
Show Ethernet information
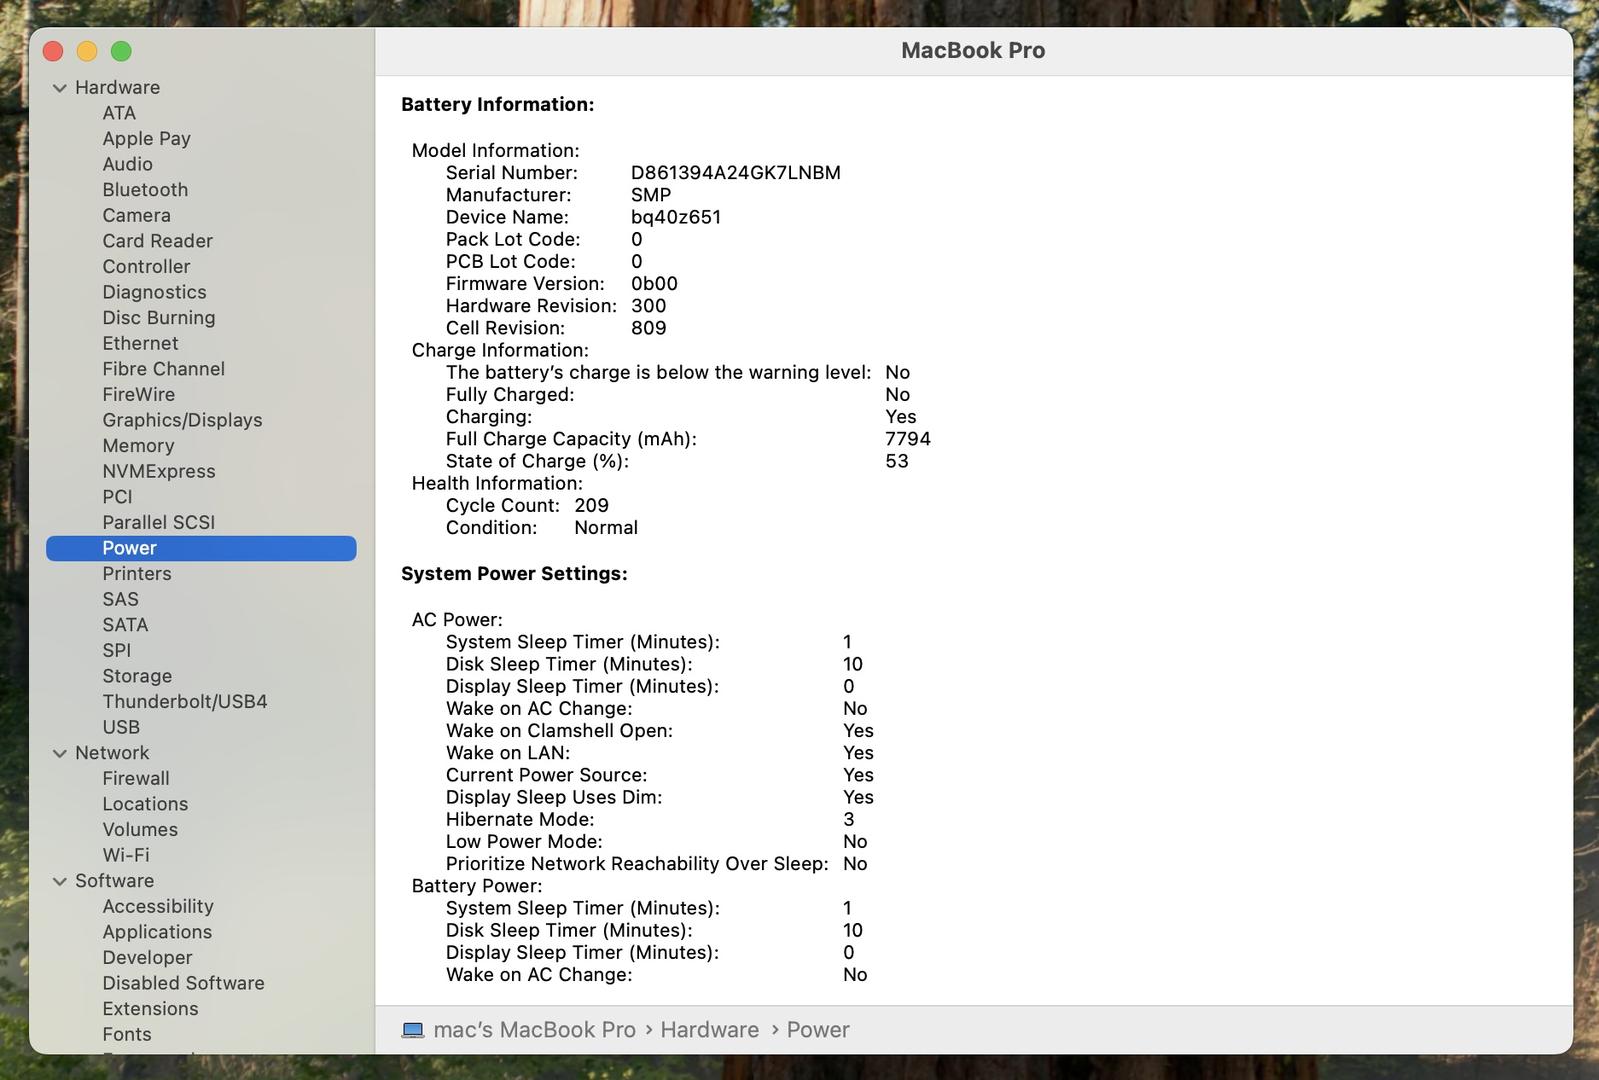(x=140, y=343)
